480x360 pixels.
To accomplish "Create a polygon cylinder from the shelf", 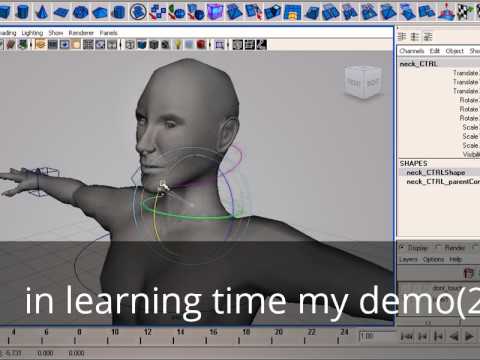I will click(22, 12).
